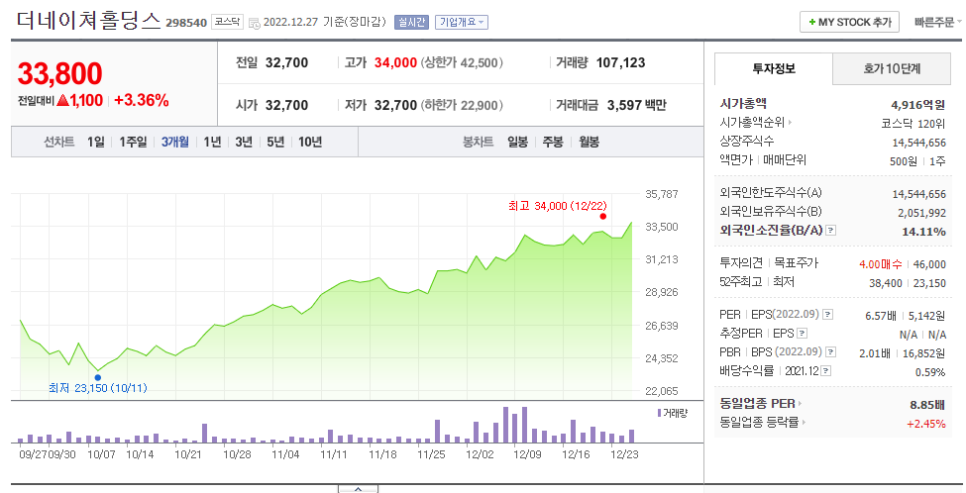Select the 5년 line chart period
This screenshot has height=493, width=966.
click(275, 142)
